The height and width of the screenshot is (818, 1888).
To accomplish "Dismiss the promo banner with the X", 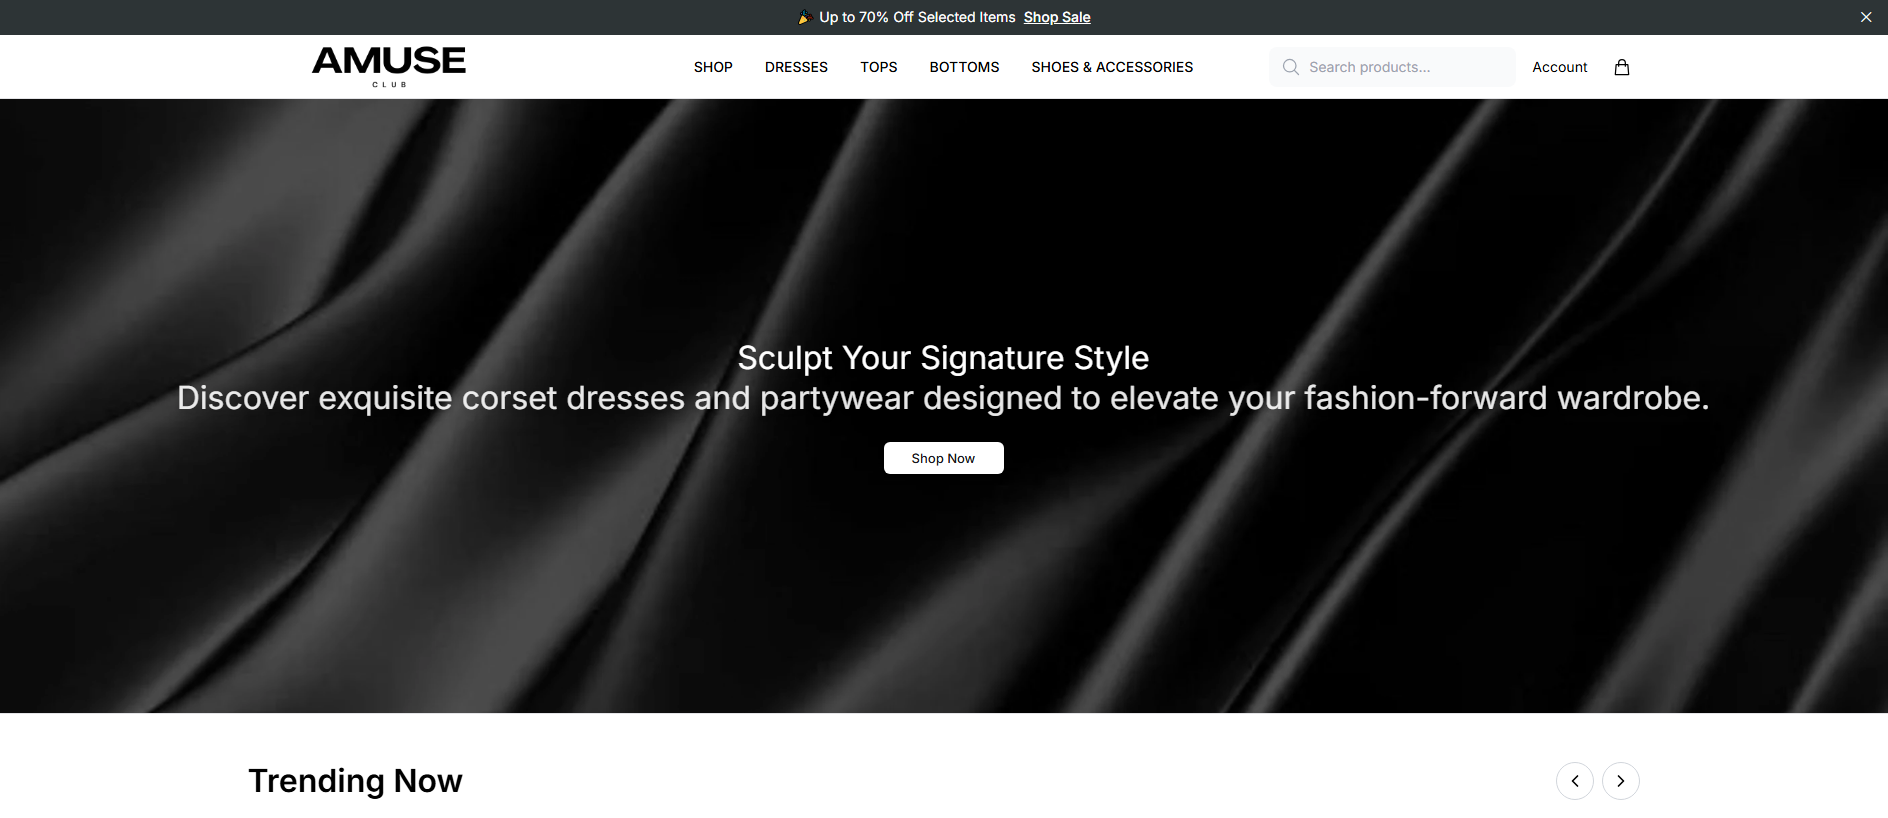I will tap(1866, 17).
